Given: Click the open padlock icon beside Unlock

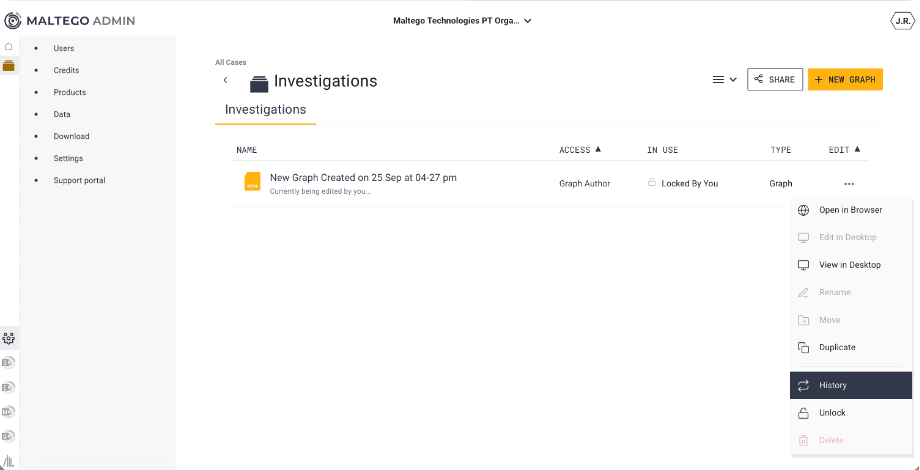Looking at the screenshot, I should pos(804,413).
